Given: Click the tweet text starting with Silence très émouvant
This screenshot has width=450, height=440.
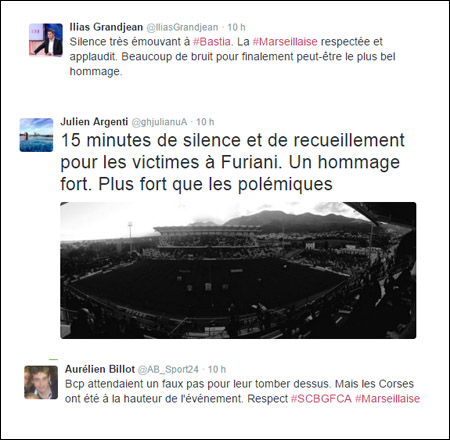Looking at the screenshot, I should (232, 56).
